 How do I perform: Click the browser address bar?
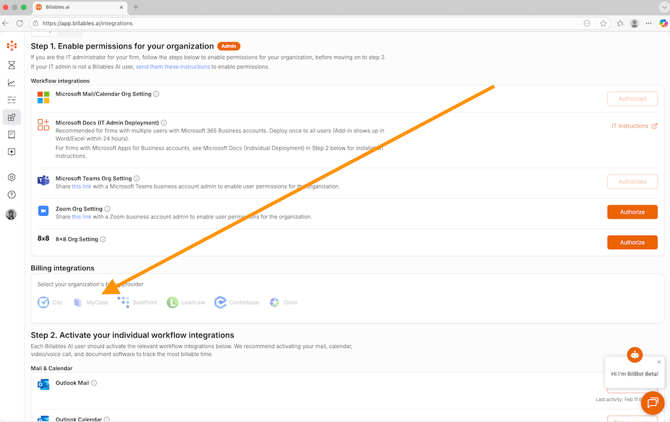300,23
